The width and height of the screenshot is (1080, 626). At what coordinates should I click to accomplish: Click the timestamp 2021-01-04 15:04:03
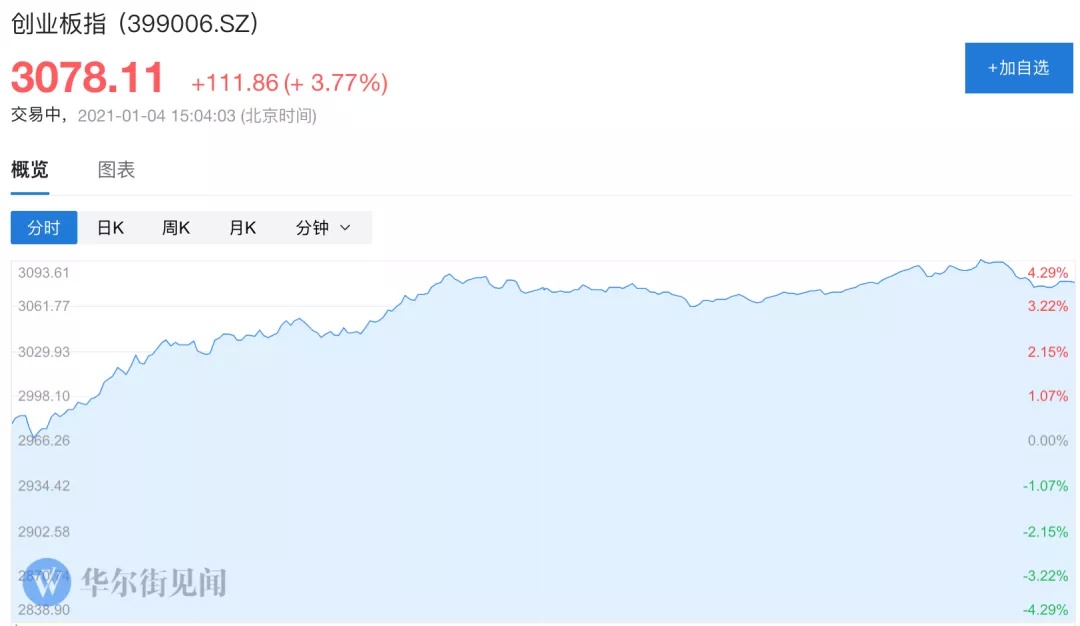pos(156,116)
